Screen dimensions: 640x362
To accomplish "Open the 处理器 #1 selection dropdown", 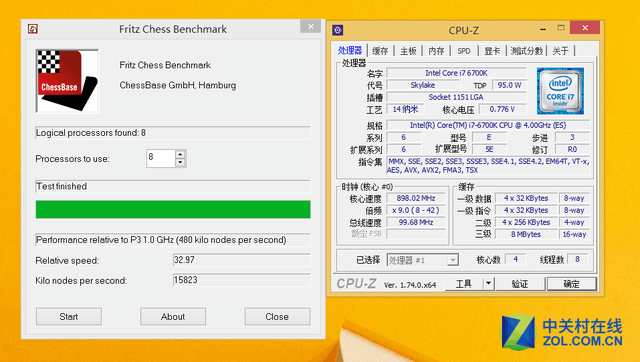I will click(x=423, y=260).
